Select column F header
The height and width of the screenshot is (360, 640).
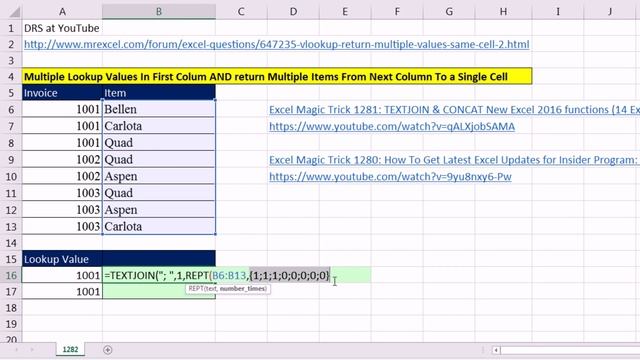click(x=397, y=11)
